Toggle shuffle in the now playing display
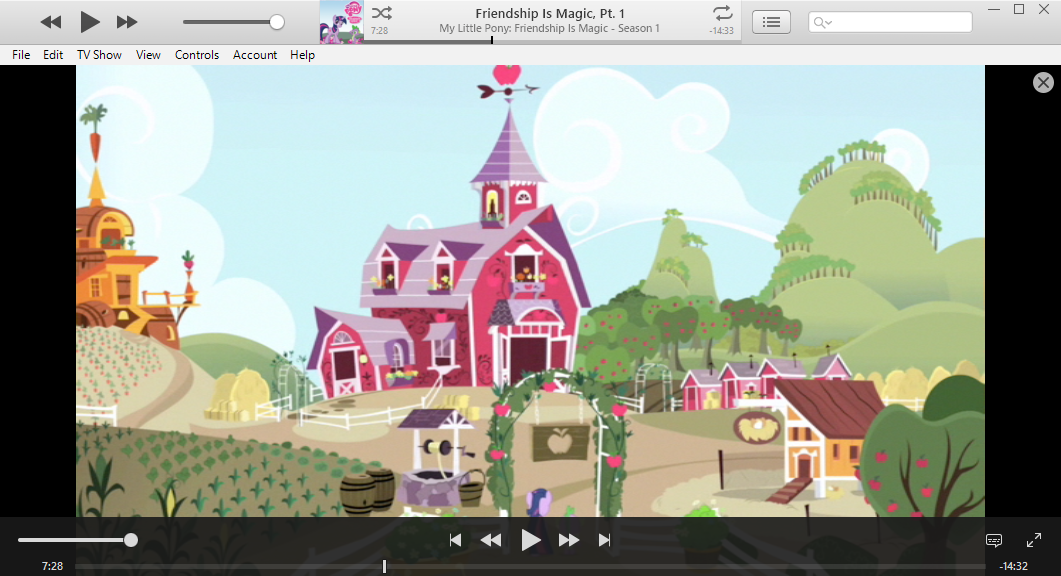This screenshot has height=576, width=1061. tap(381, 14)
